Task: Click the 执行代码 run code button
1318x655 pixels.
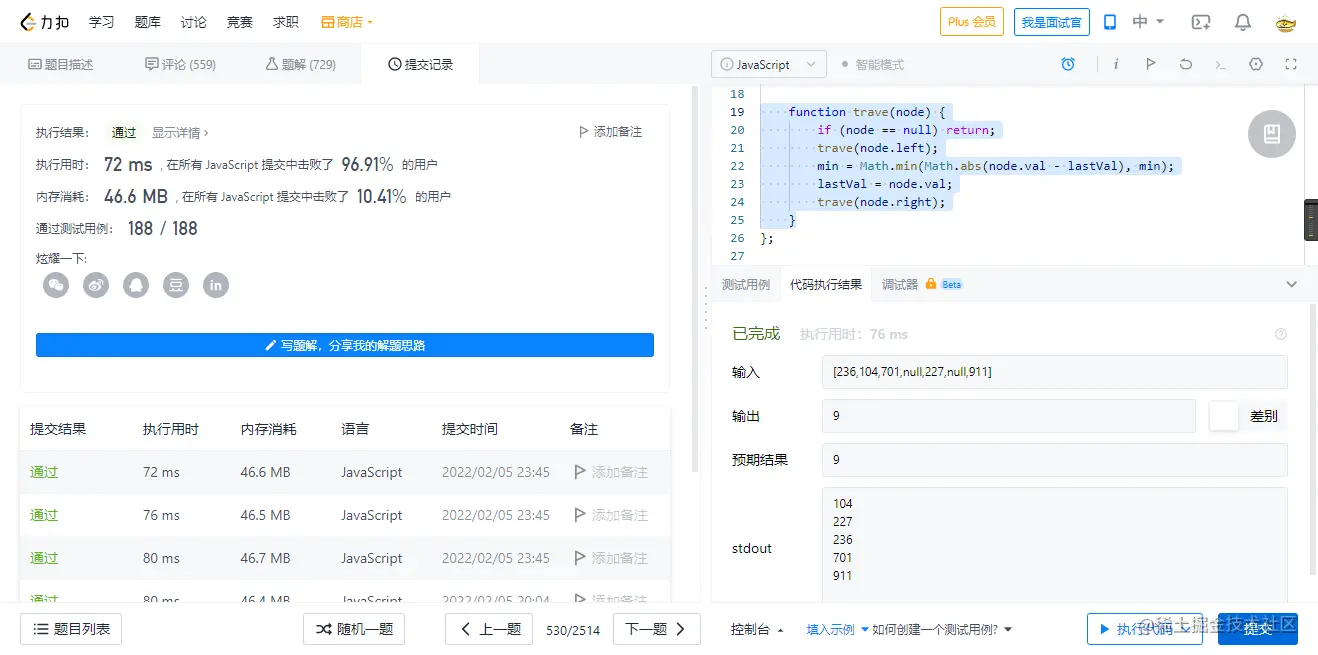Action: [1145, 629]
